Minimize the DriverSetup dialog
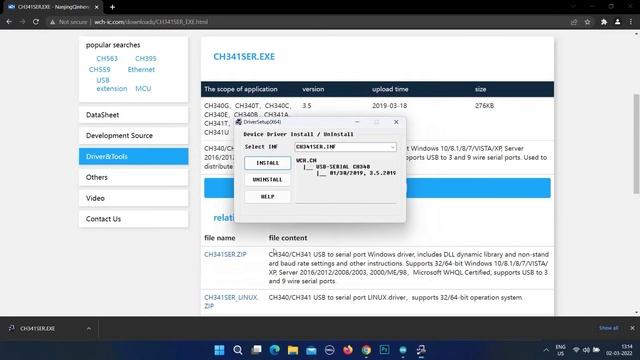Viewport: 640px width, 360px height. (357, 122)
